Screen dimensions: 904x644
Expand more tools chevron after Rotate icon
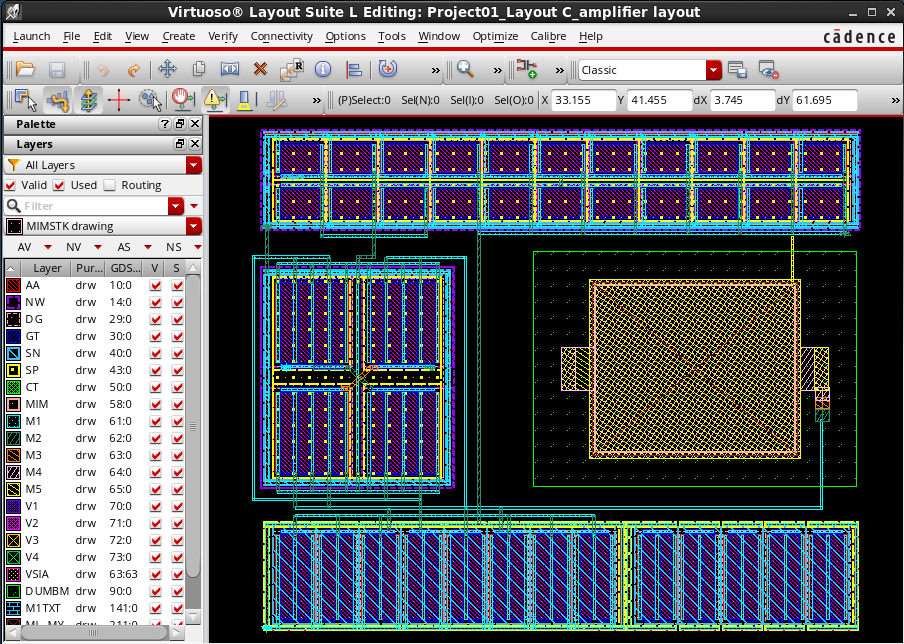(x=435, y=70)
